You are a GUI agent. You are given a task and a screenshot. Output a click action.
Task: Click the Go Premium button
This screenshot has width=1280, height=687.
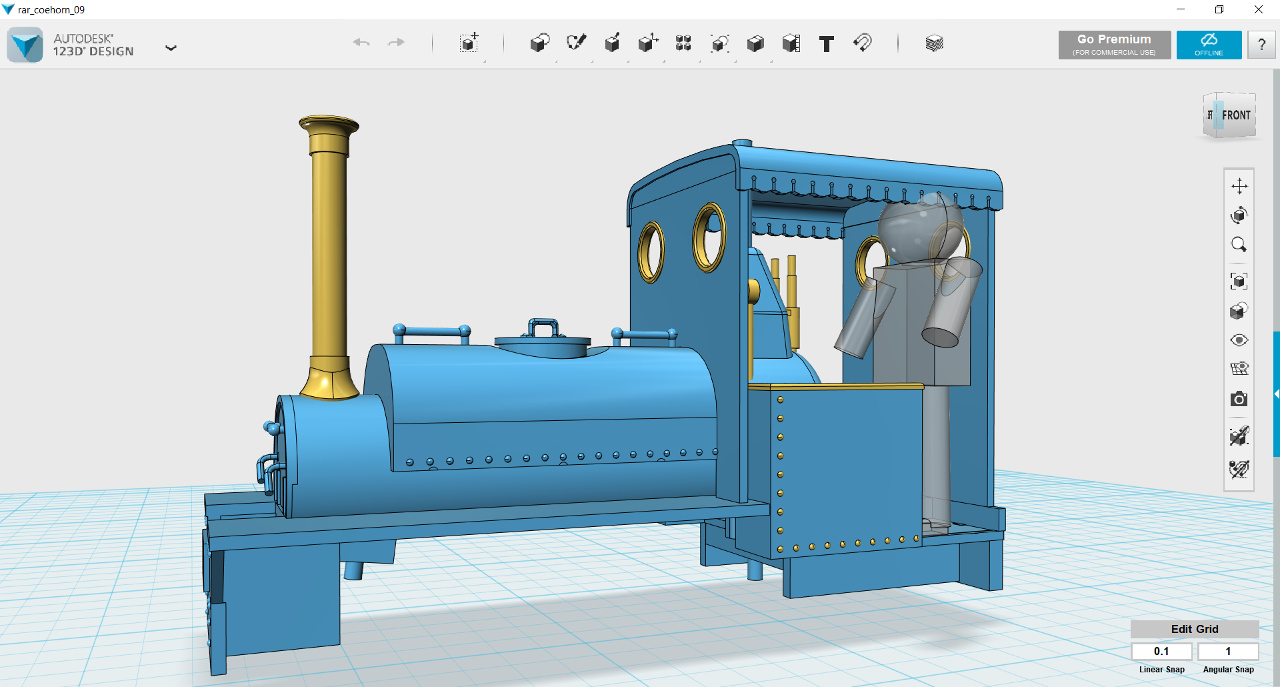click(x=1115, y=45)
